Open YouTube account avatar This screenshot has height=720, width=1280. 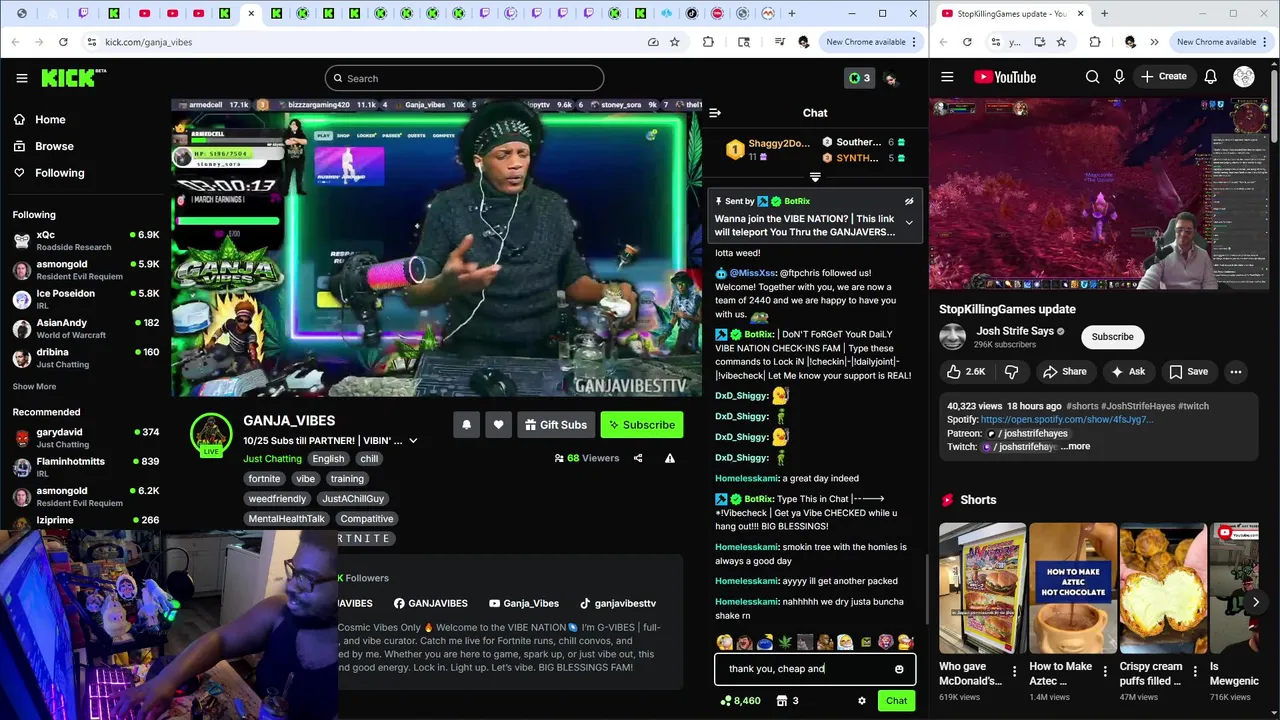click(x=1244, y=77)
